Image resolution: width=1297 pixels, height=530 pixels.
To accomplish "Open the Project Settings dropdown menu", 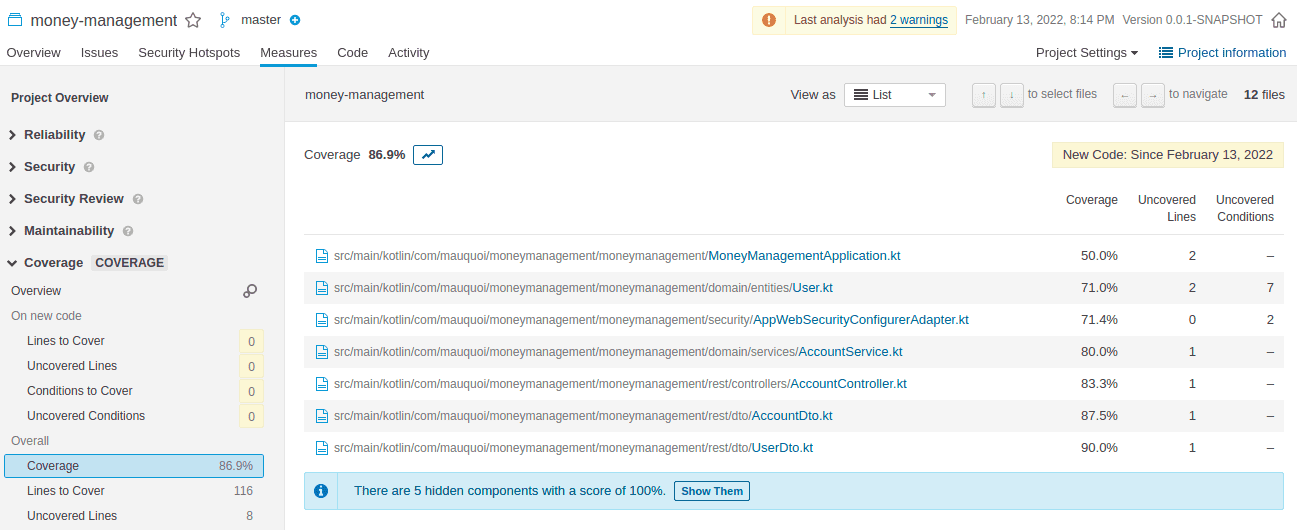I will point(1087,53).
